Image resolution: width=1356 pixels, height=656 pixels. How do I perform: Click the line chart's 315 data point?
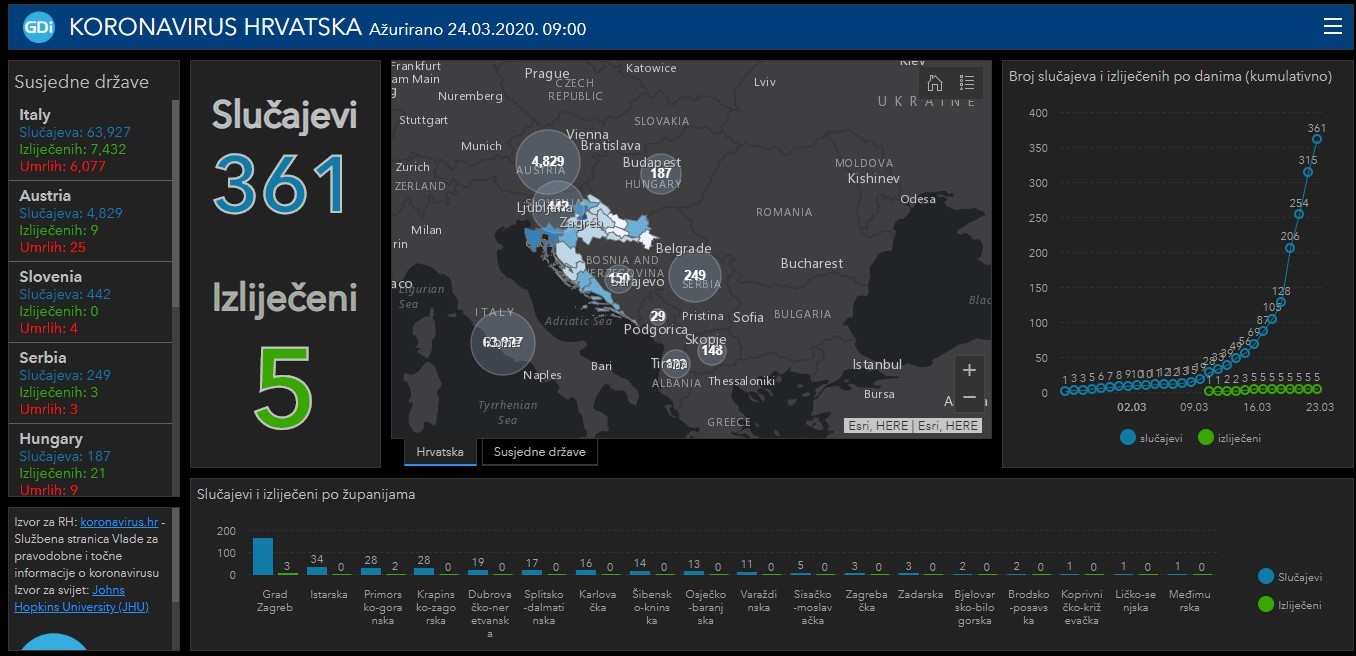click(1308, 172)
